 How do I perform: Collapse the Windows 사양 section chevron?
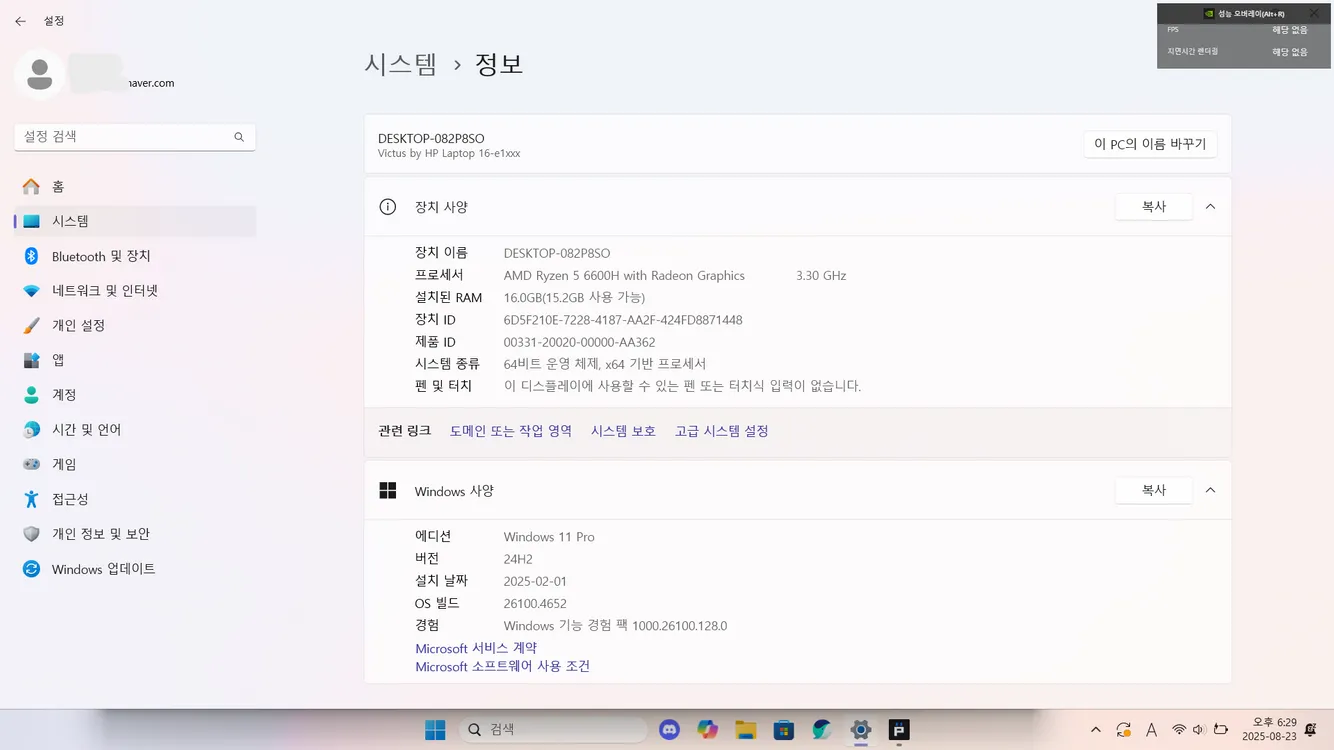(1210, 491)
